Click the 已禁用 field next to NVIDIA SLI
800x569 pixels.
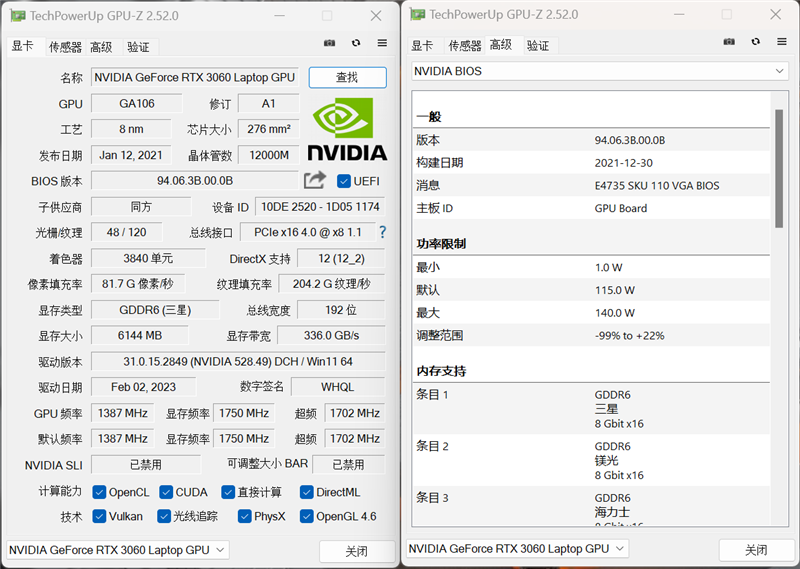(146, 464)
